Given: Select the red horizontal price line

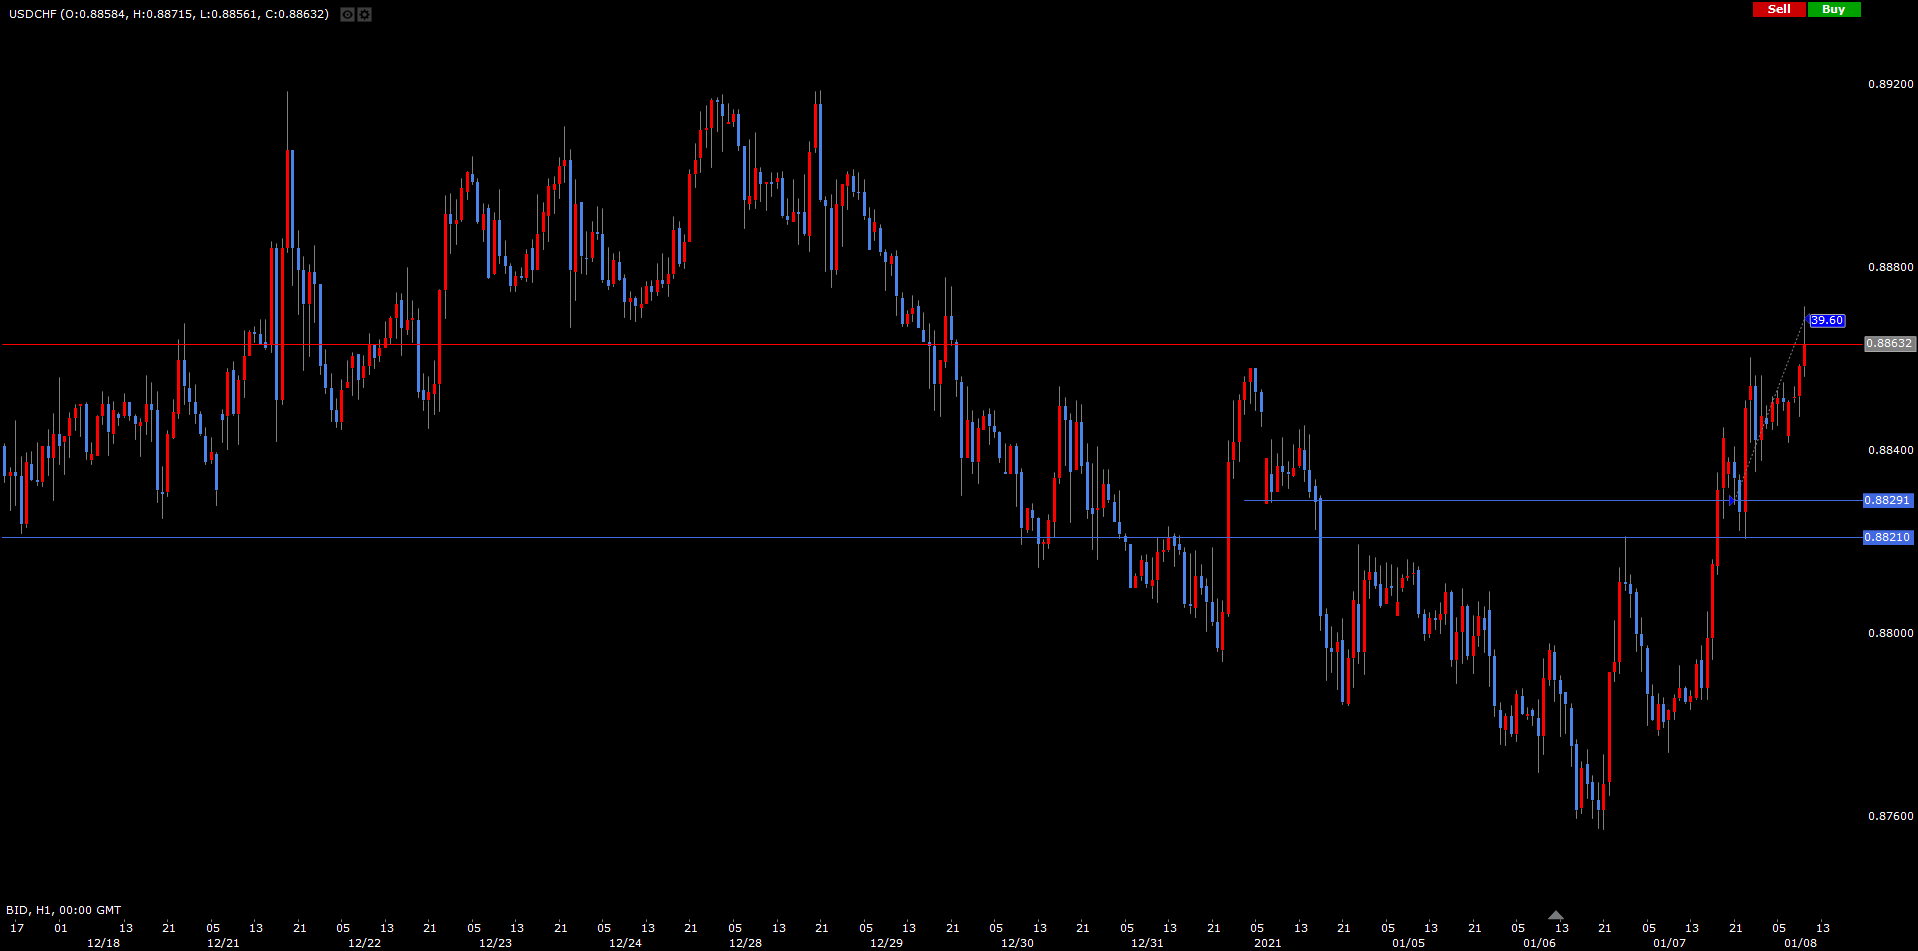Looking at the screenshot, I should point(600,345).
